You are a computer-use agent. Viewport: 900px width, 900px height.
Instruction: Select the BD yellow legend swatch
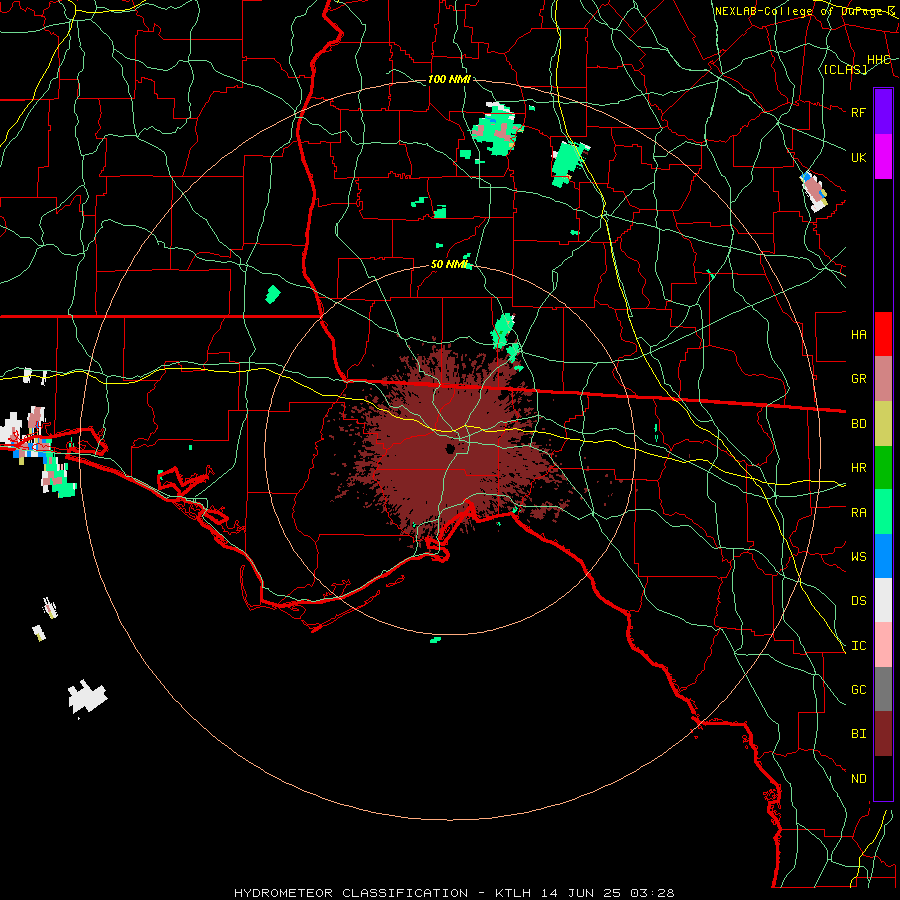[883, 424]
